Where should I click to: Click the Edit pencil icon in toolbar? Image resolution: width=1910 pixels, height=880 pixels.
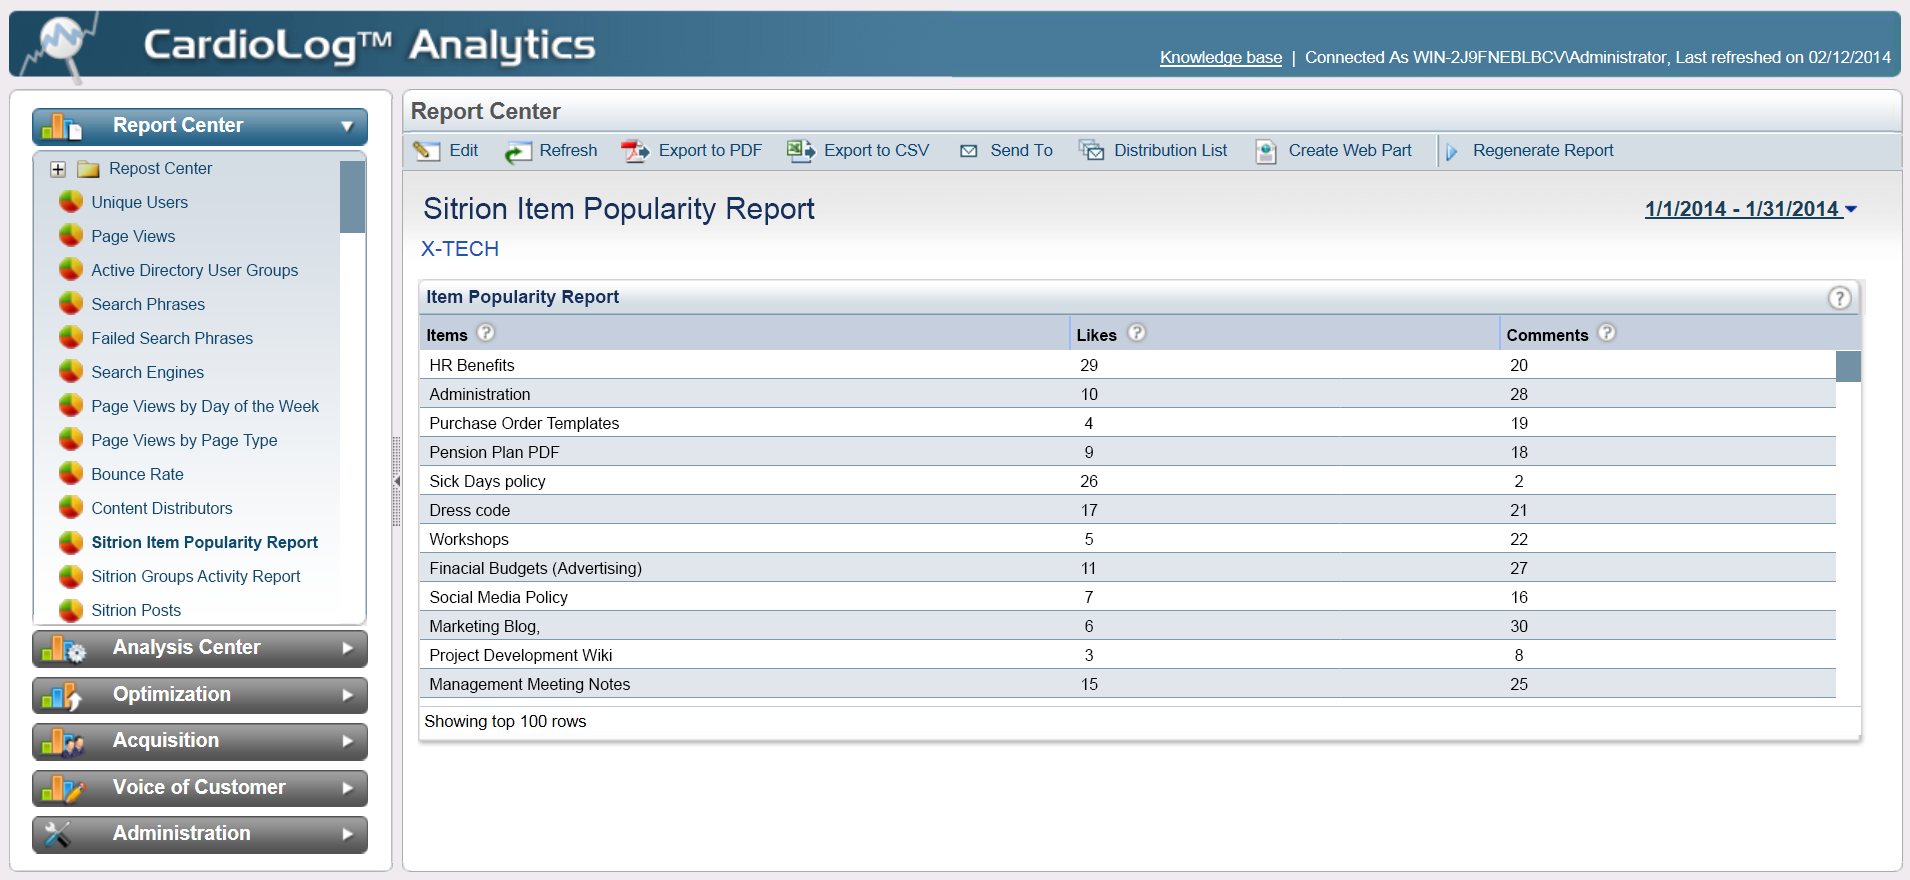427,151
